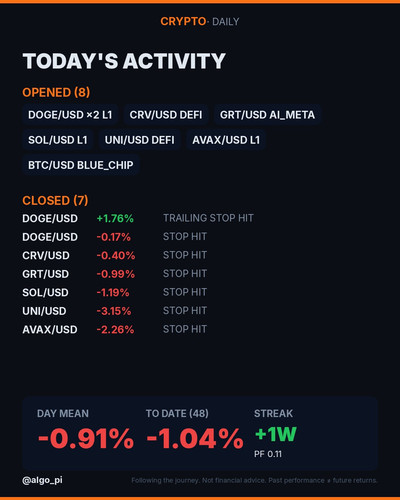400x500 pixels.
Task: Click the AVAX/USD L1 chip
Action: tap(226, 140)
